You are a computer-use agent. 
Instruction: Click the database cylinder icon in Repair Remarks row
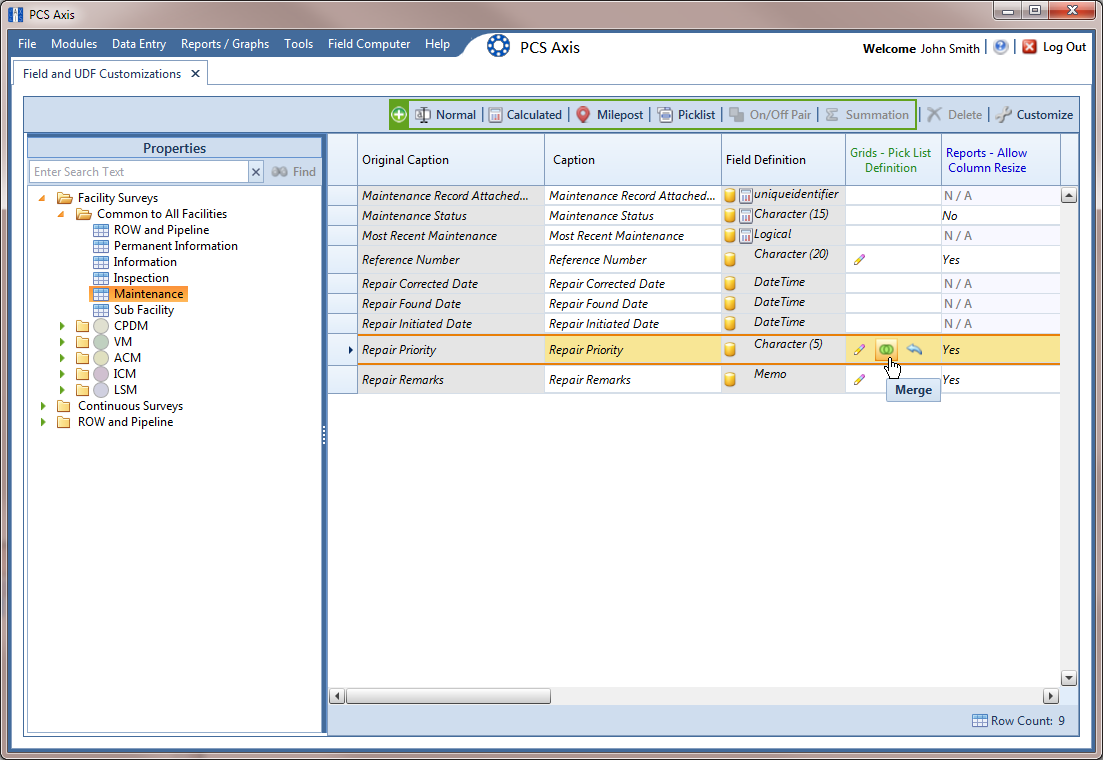tap(730, 379)
